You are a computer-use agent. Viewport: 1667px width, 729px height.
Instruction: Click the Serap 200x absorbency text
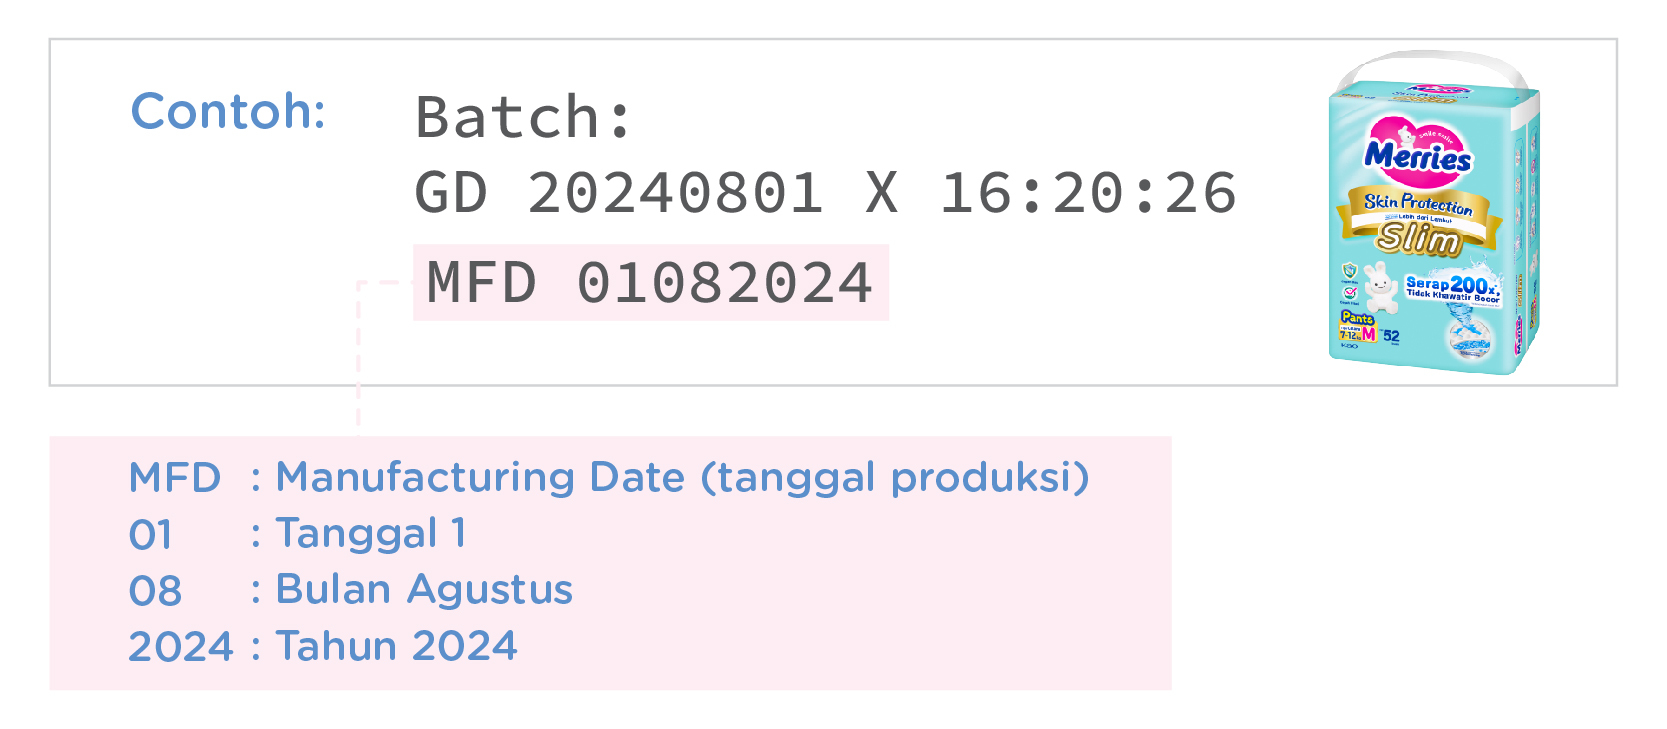point(1451,286)
